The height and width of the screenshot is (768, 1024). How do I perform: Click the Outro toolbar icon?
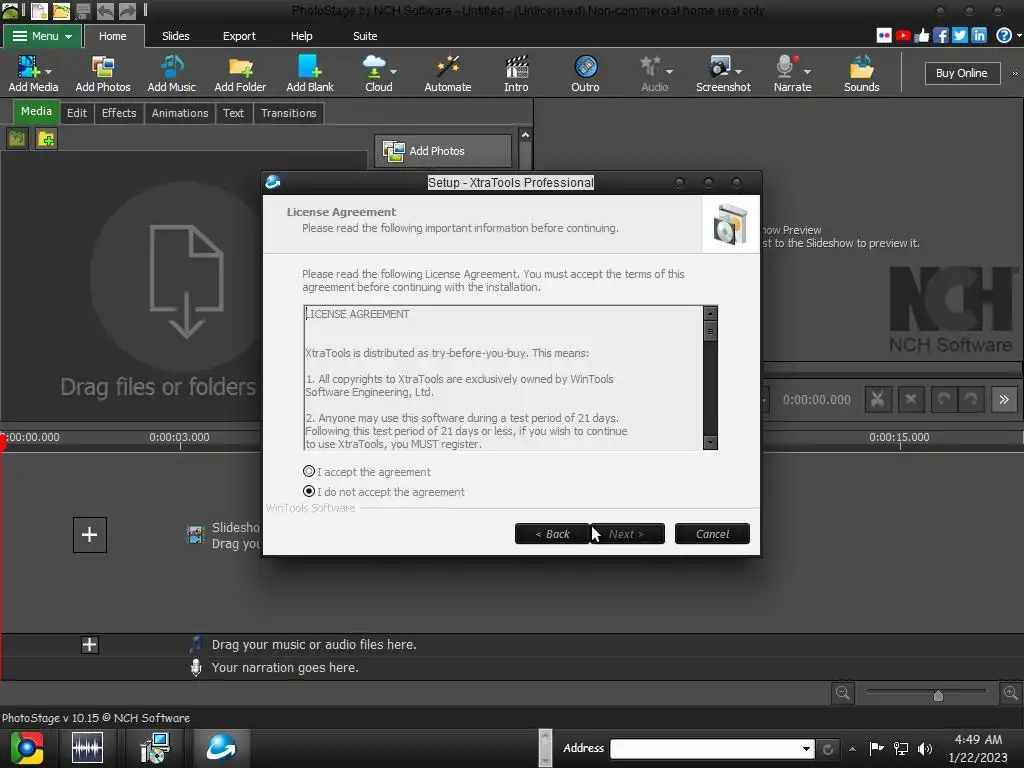[585, 67]
